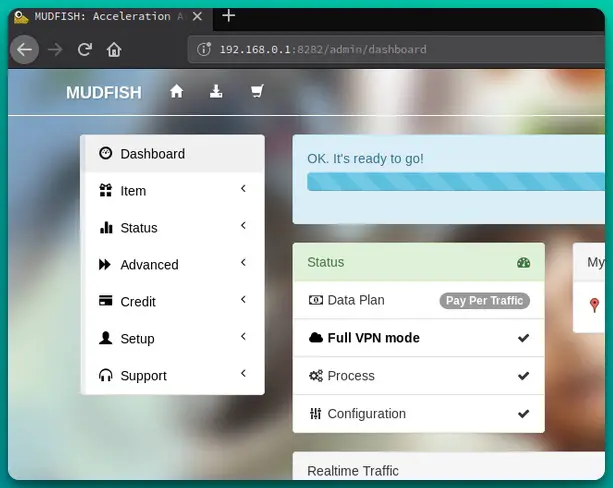This screenshot has height=488, width=613.
Task: Click the Full VPN mode label
Action: pos(373,337)
